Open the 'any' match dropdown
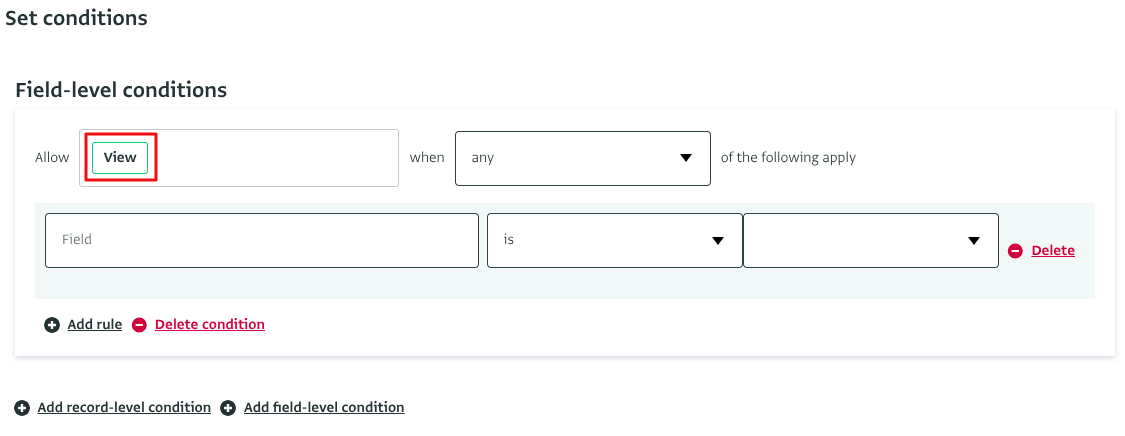 pos(570,158)
